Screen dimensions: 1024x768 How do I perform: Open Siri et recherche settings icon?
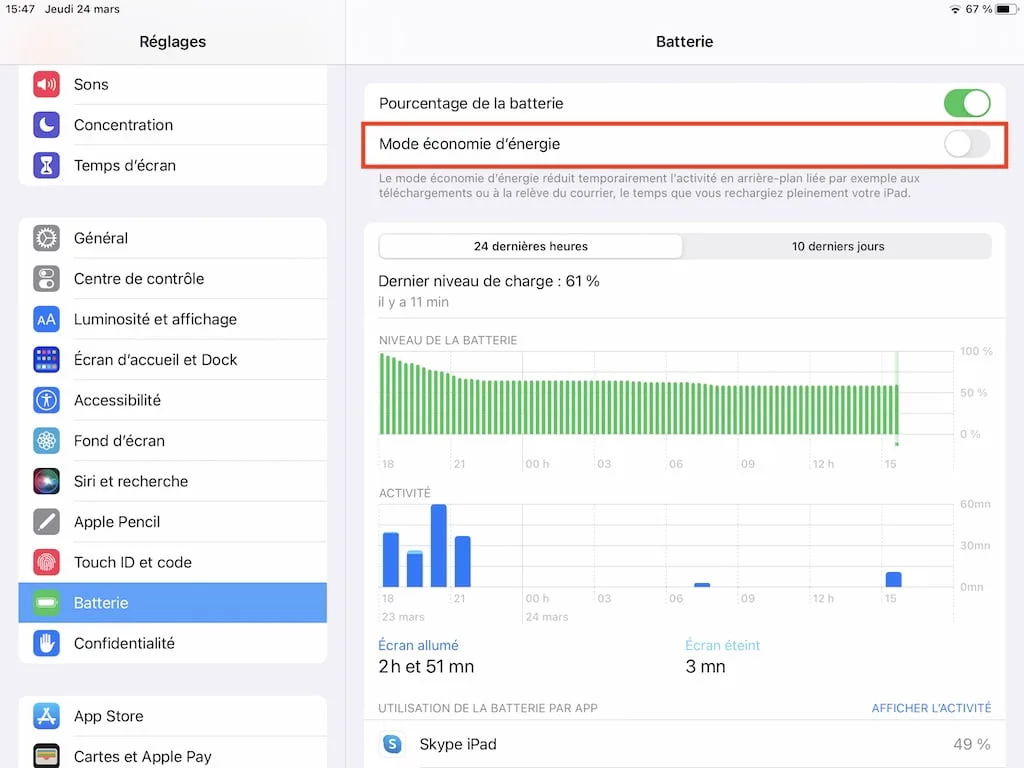pyautogui.click(x=47, y=481)
